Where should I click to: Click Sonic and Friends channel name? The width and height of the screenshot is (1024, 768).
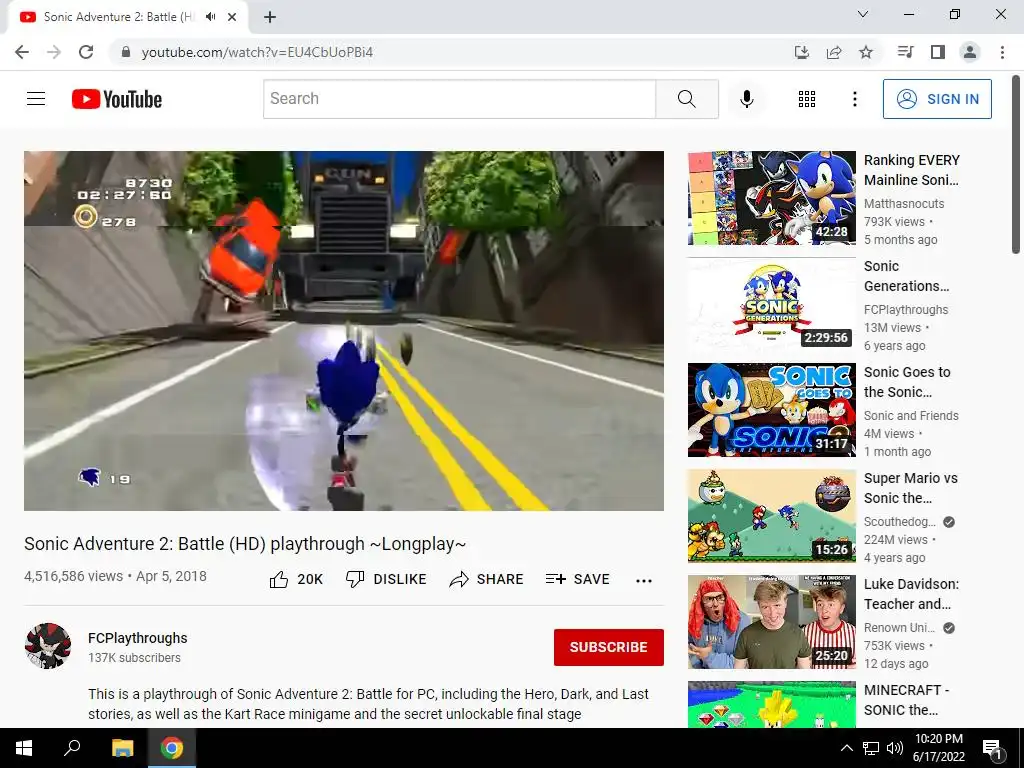911,415
